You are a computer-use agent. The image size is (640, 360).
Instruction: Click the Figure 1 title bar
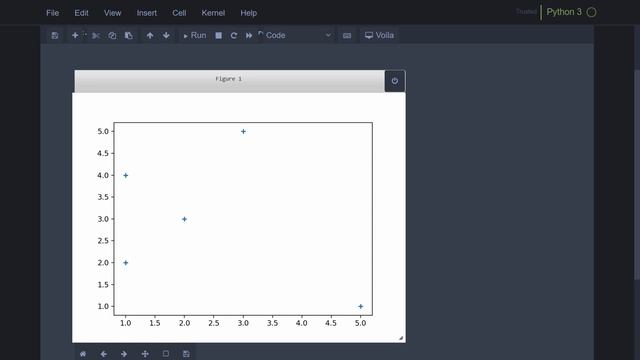229,81
